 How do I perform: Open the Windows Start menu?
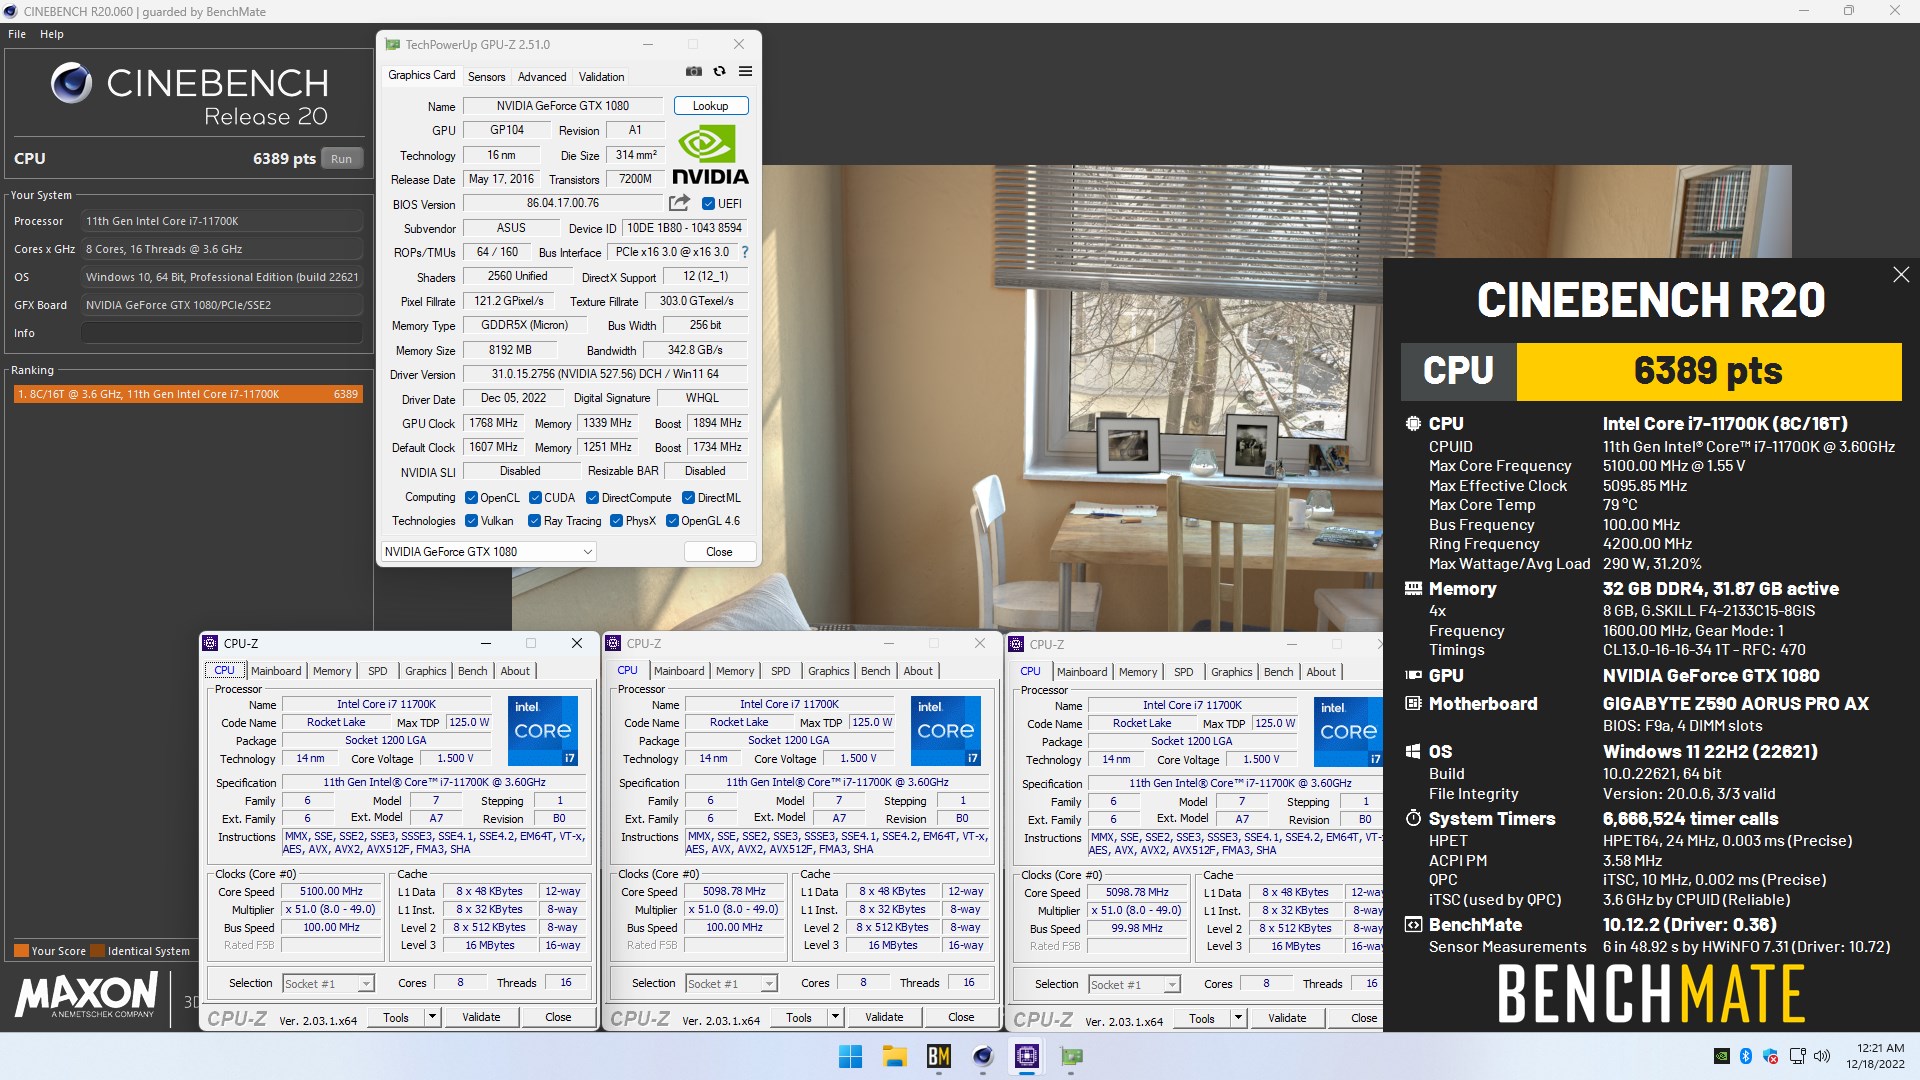tap(850, 1056)
